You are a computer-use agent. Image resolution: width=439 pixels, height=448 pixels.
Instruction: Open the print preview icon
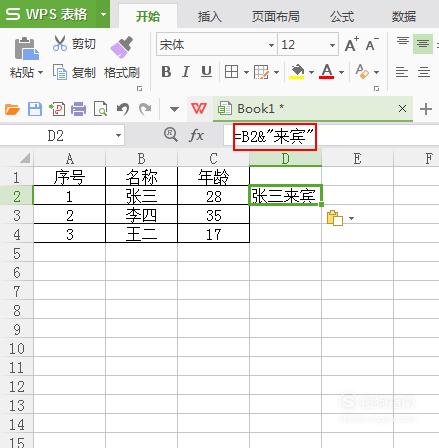click(x=101, y=109)
